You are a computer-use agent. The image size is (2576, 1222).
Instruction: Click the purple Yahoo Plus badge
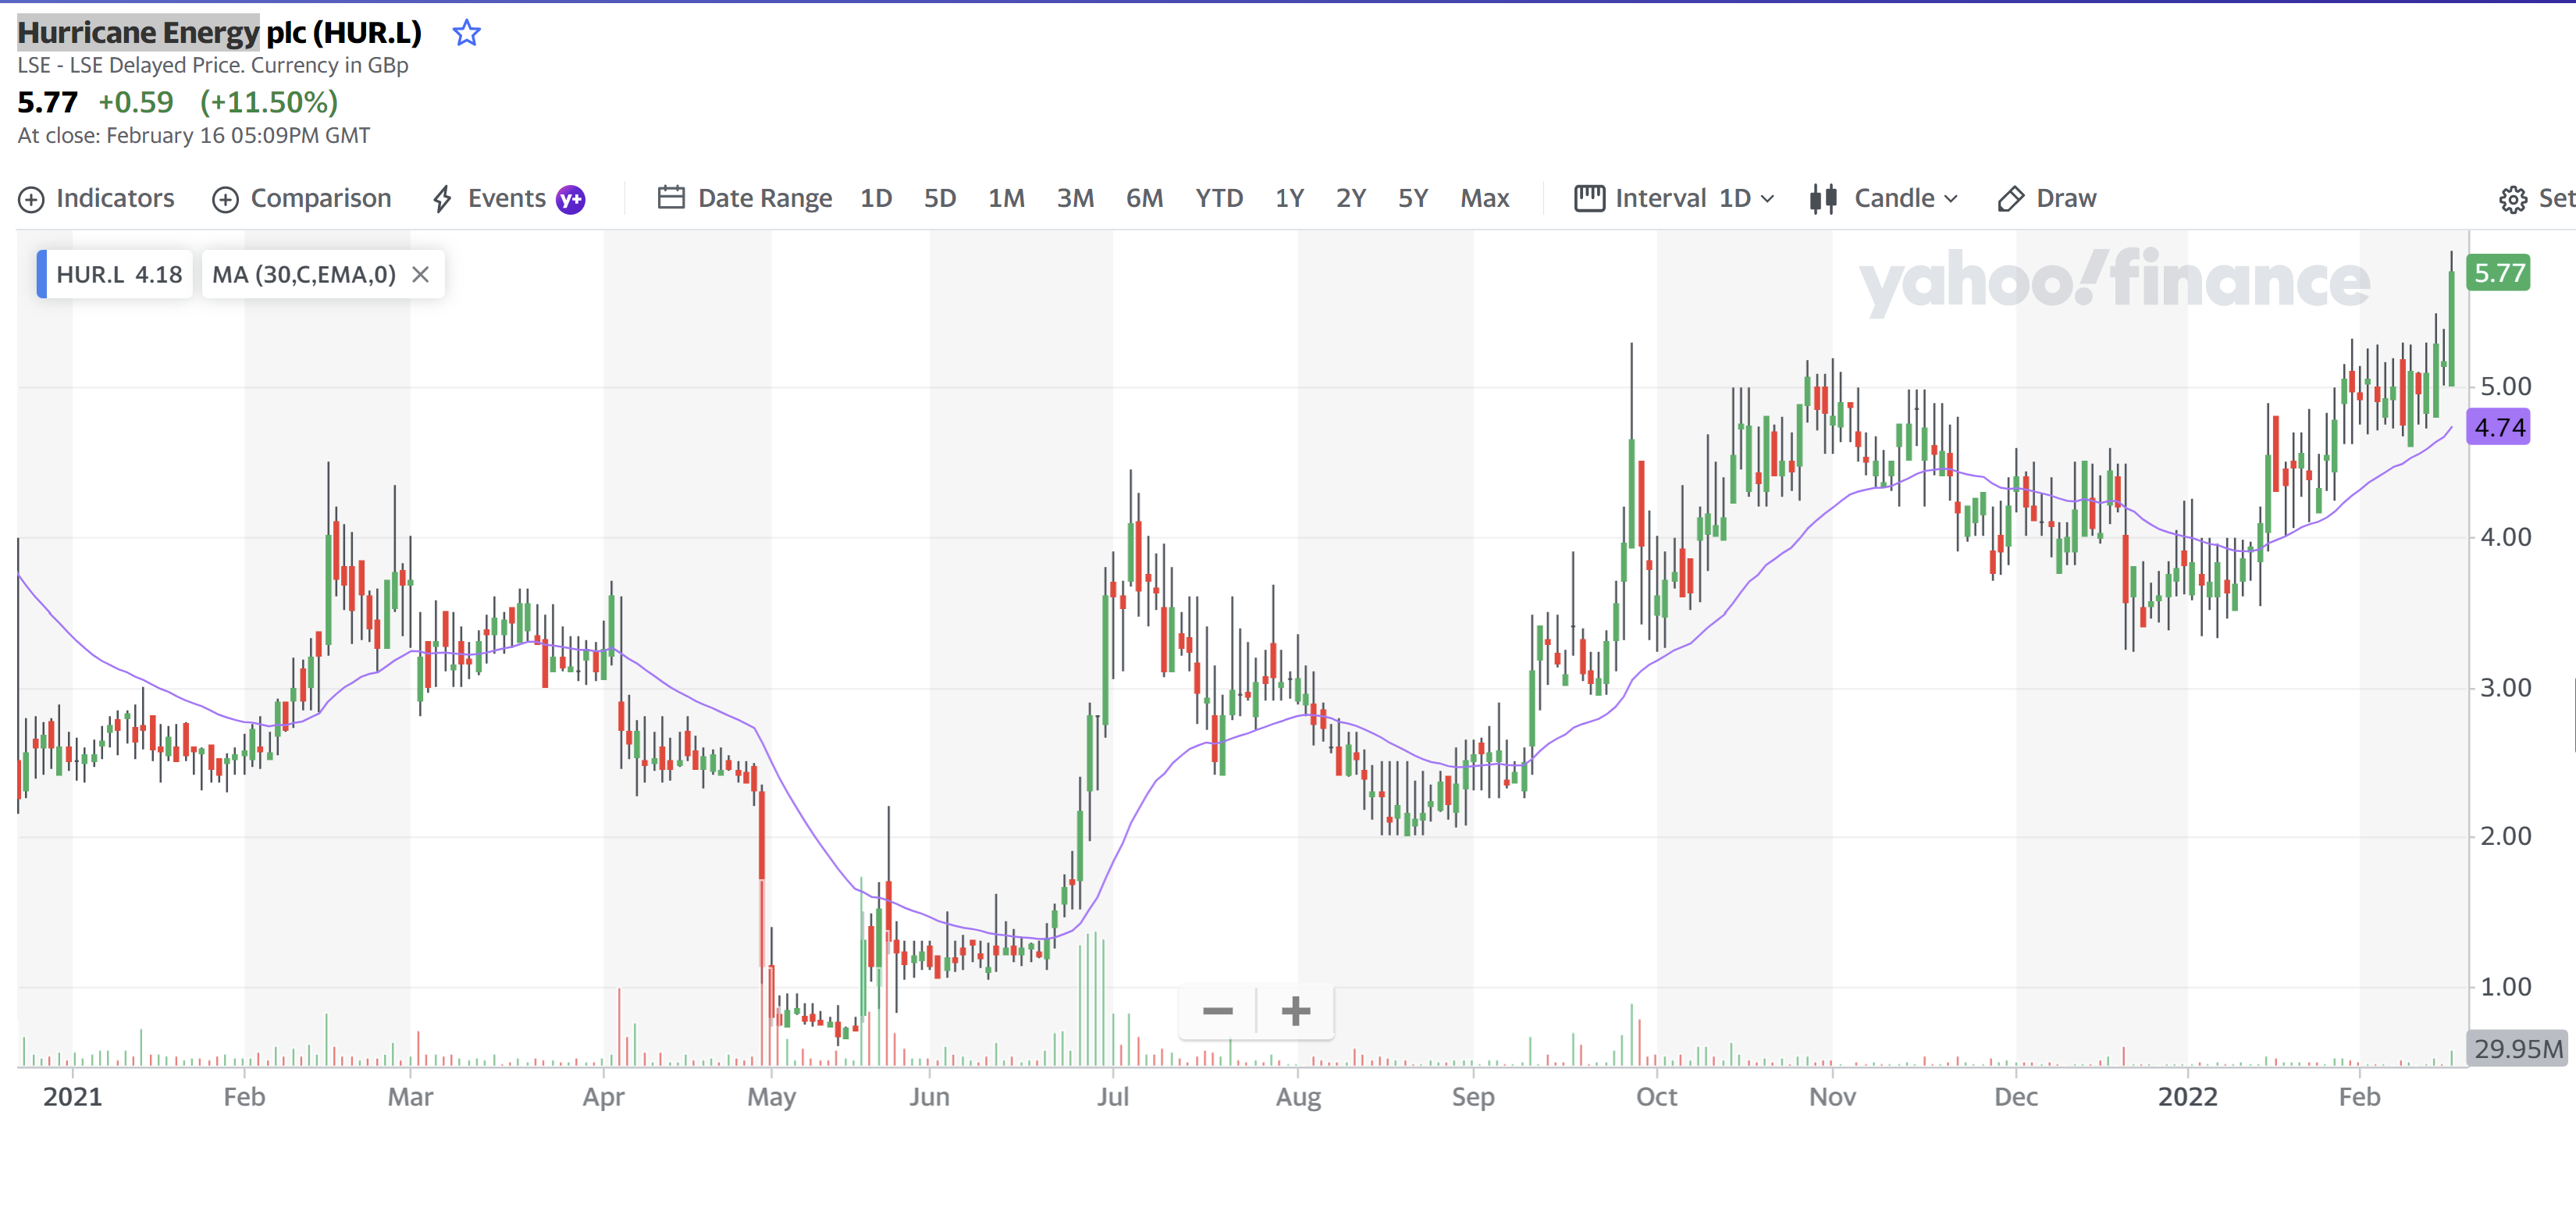coord(571,199)
